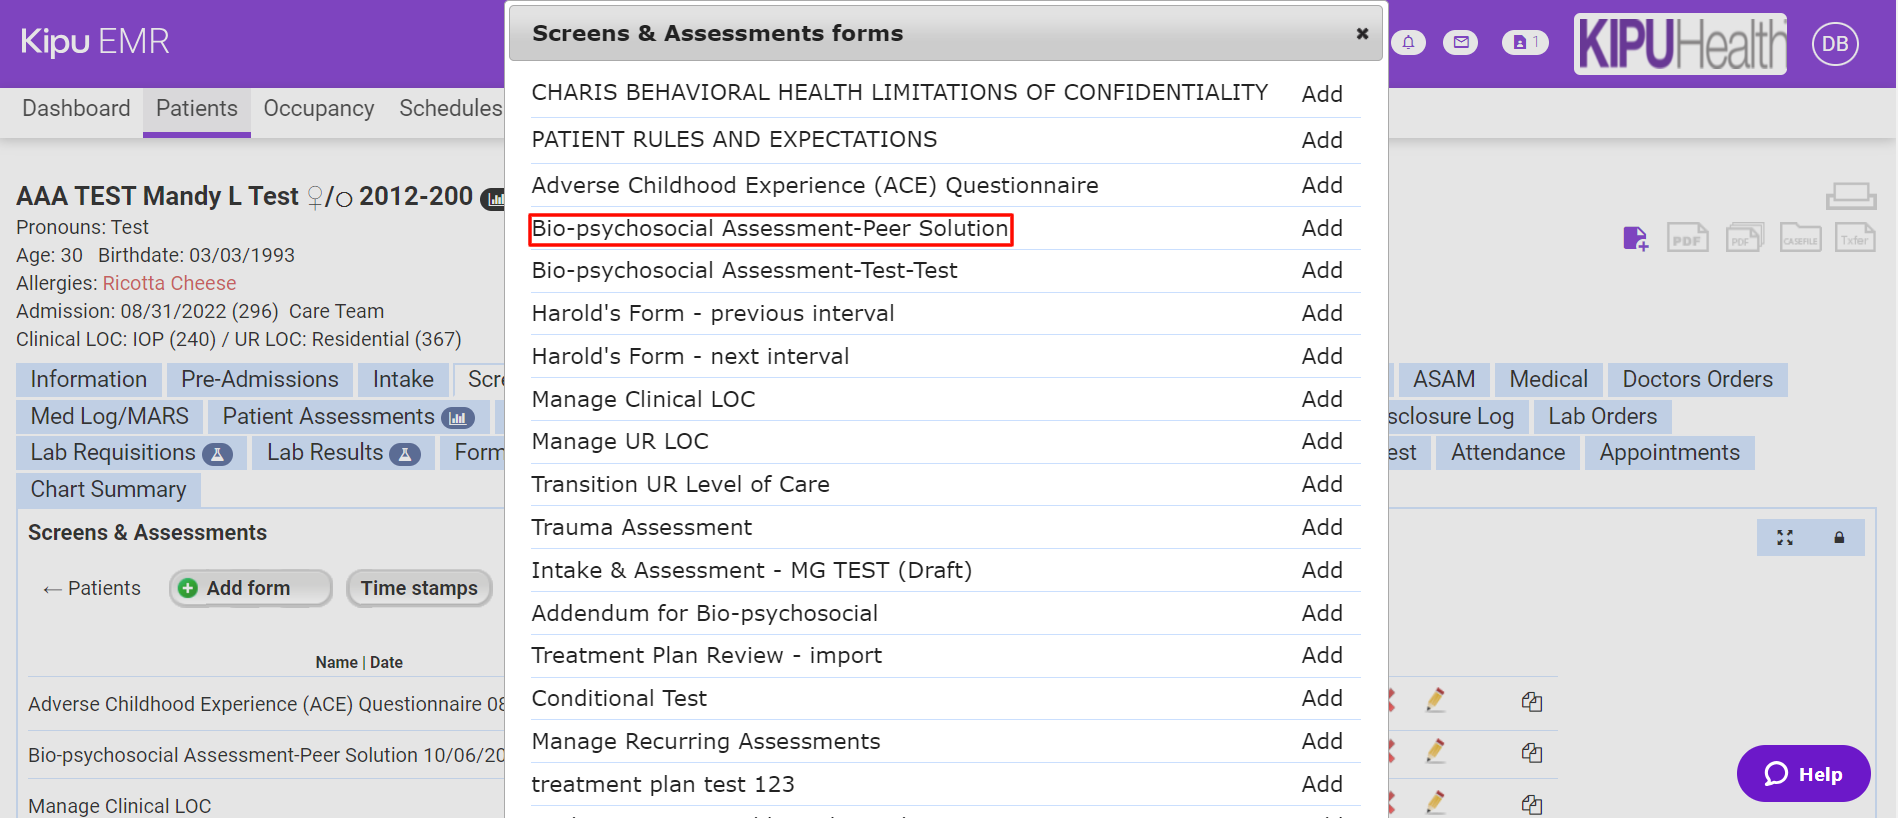Viewport: 1898px width, 818px height.
Task: Copy the Bio-psychosocial Assessment-Peer Solution row
Action: pyautogui.click(x=1531, y=753)
